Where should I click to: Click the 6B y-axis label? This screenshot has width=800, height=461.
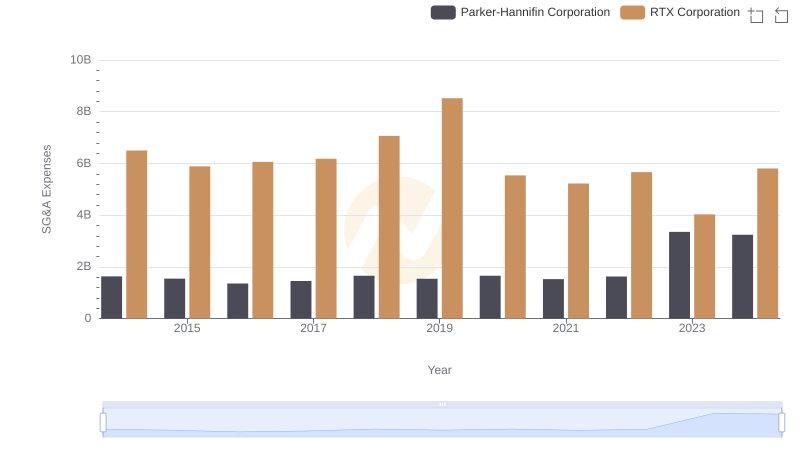[x=84, y=163]
